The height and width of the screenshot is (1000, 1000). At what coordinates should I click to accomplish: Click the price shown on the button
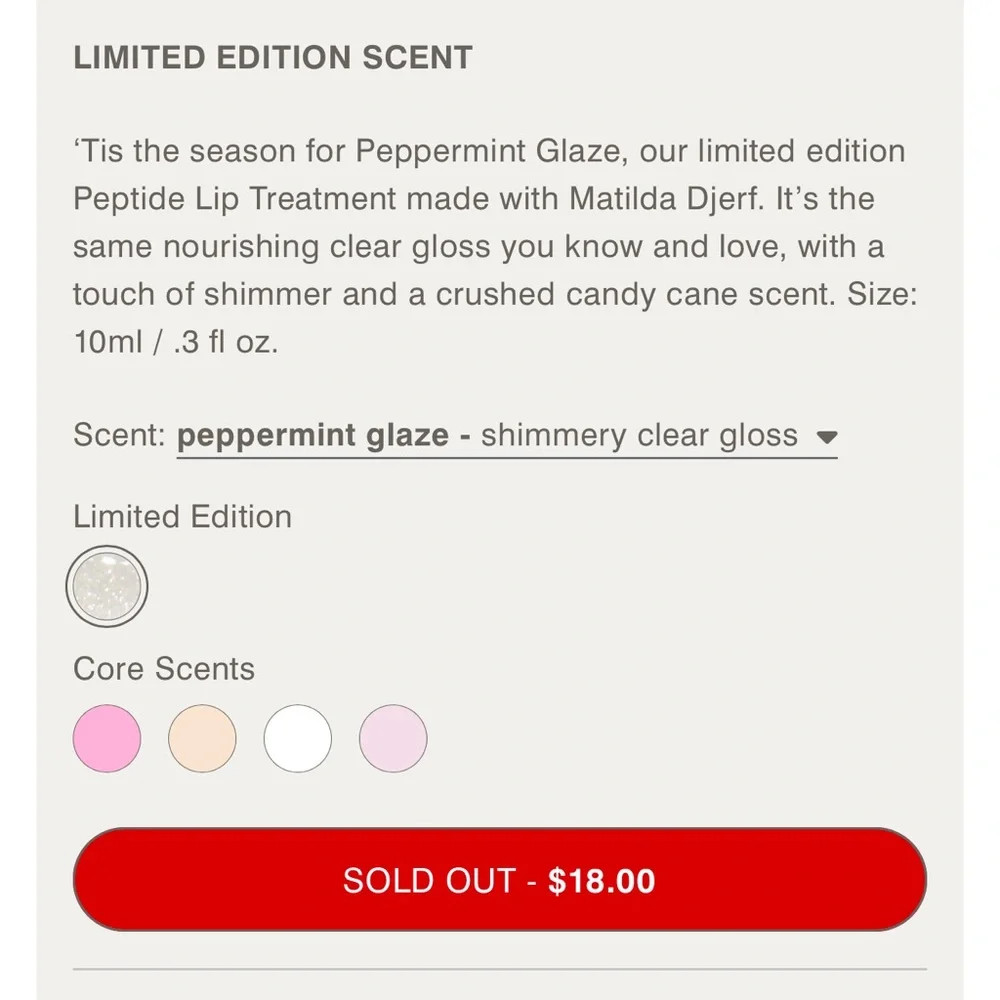tap(601, 880)
